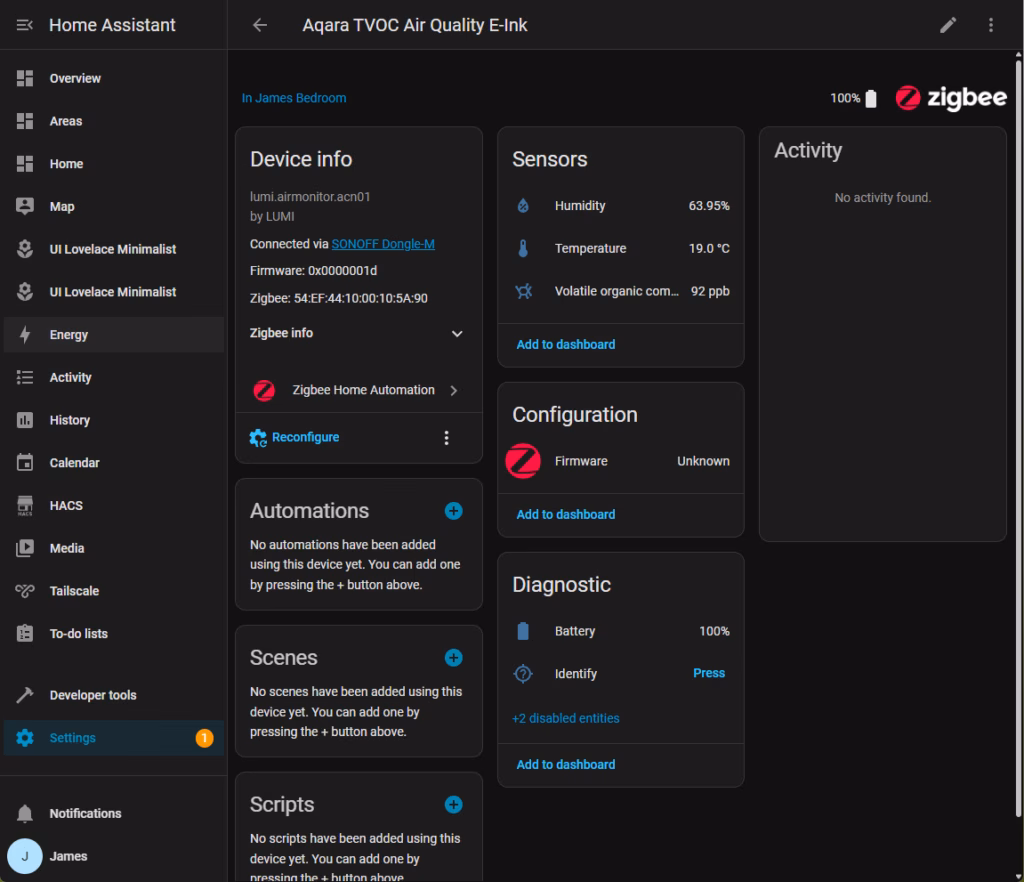
Task: Click the SONOFF Dongle-M link
Action: 383,244
